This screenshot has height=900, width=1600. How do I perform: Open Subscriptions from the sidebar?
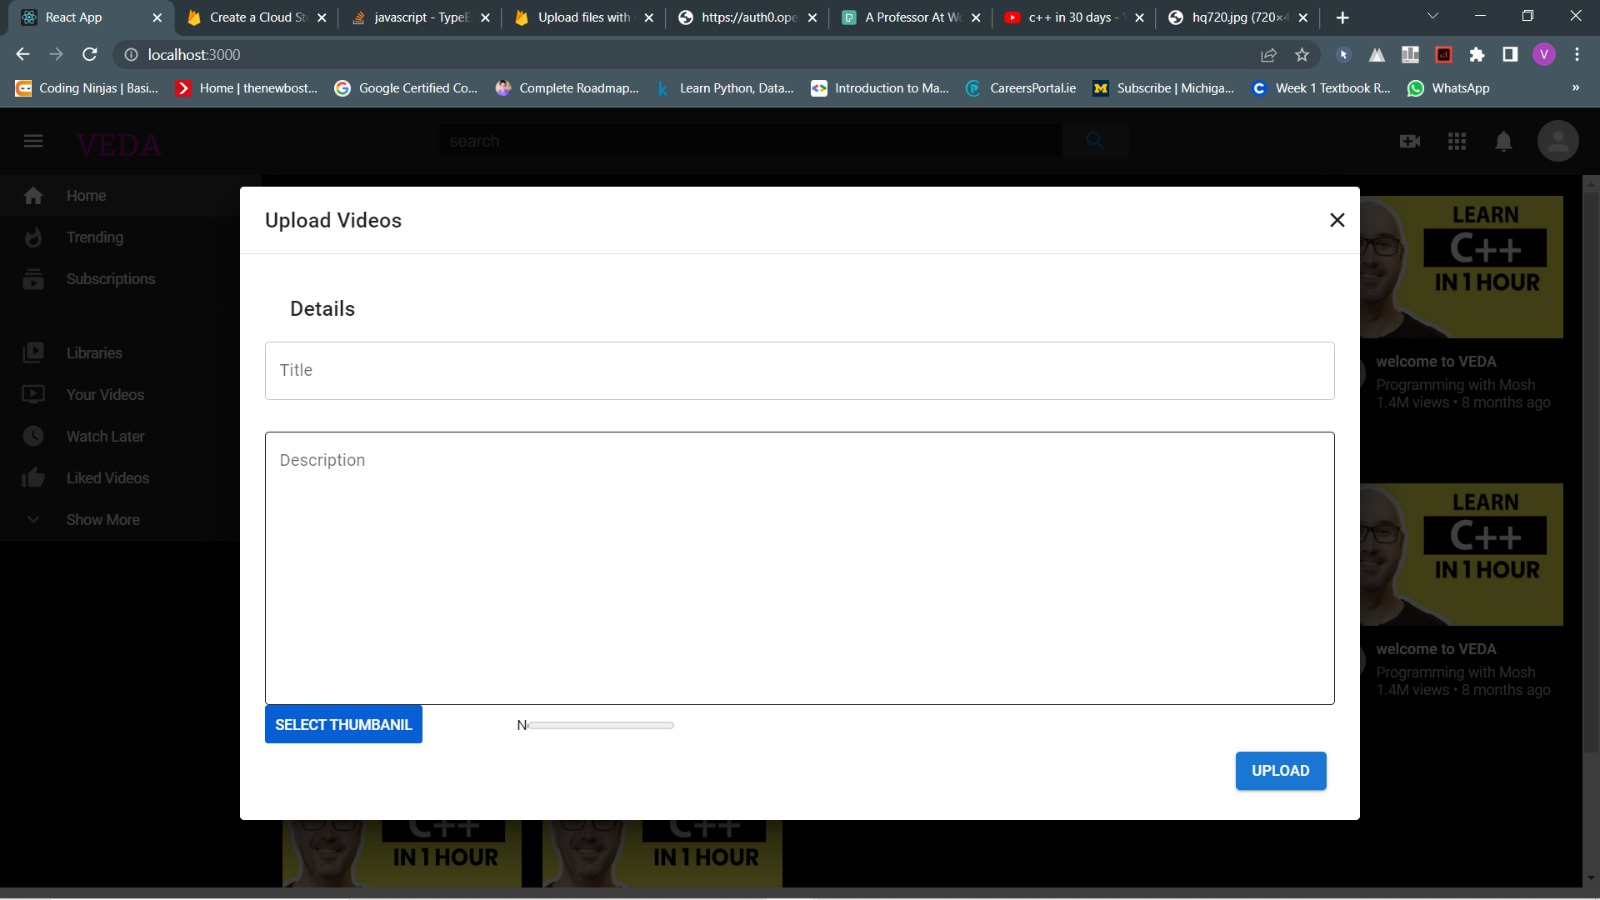[110, 279]
